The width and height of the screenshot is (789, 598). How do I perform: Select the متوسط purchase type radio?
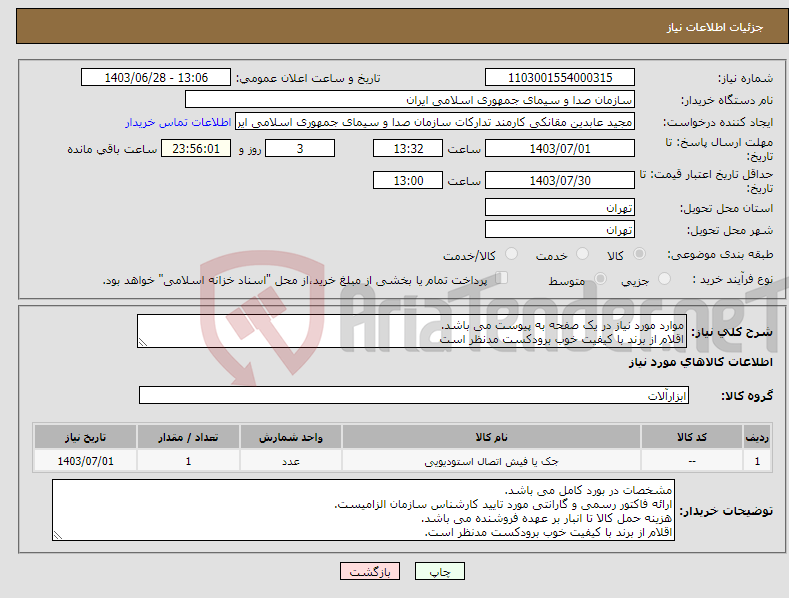tap(600, 279)
